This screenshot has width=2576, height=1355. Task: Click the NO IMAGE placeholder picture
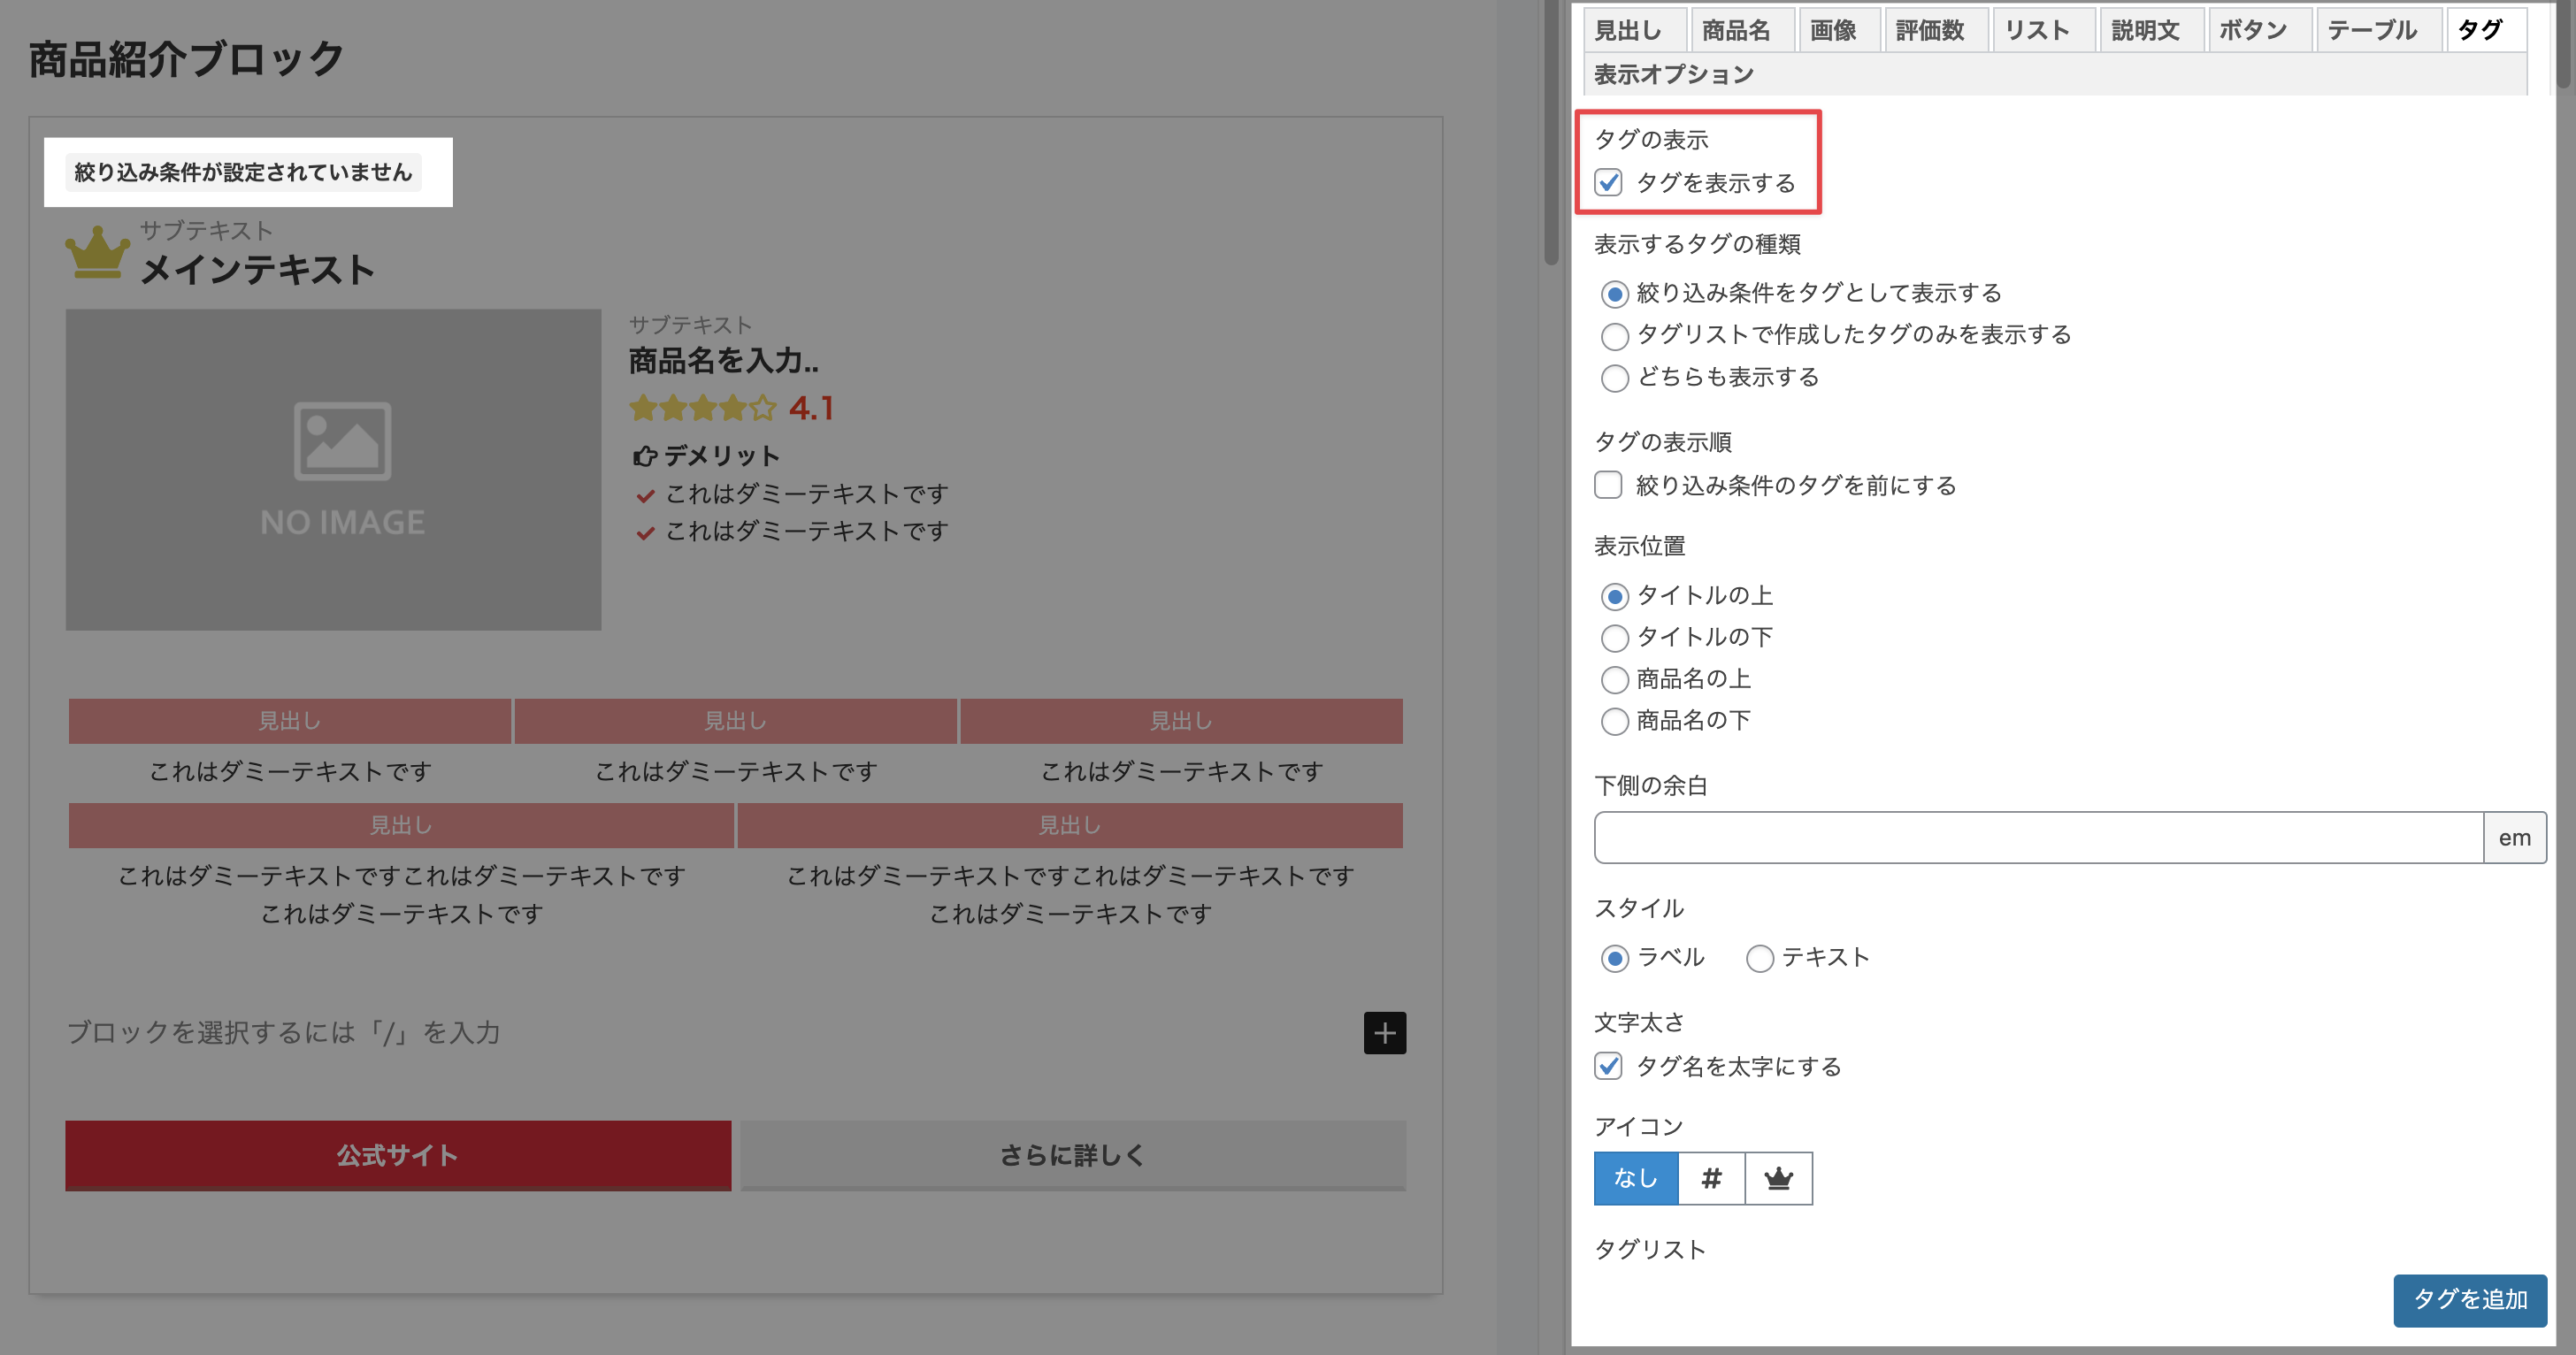click(334, 469)
